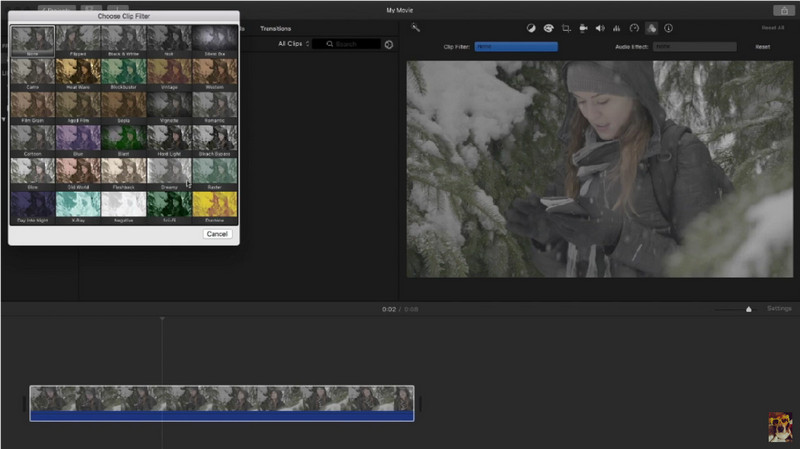This screenshot has height=449, width=800.
Task: Select the Blockbuster filter
Action: 123,74
